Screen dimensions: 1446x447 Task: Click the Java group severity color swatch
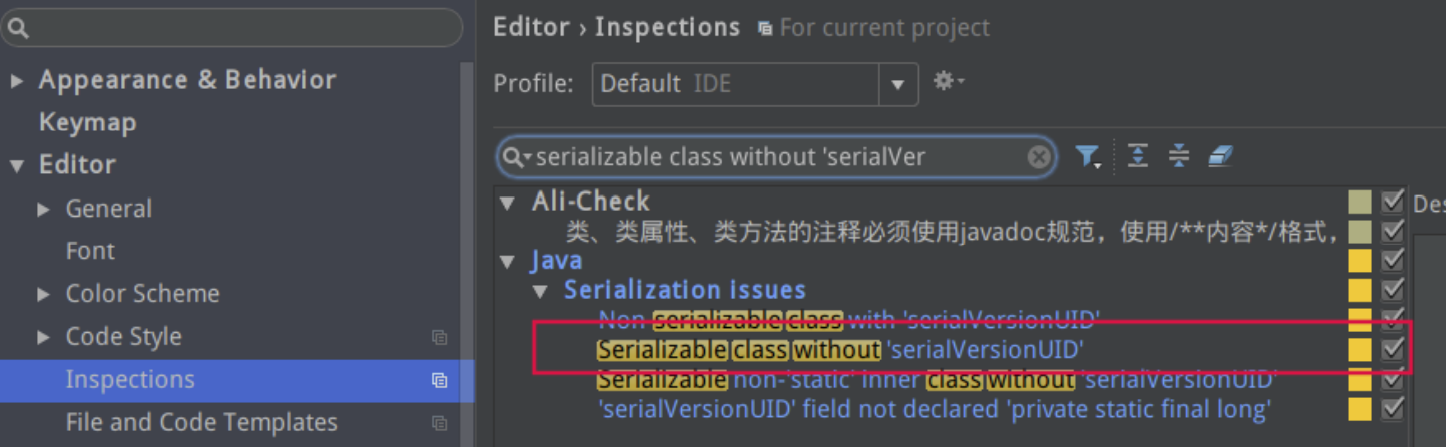coord(1360,261)
